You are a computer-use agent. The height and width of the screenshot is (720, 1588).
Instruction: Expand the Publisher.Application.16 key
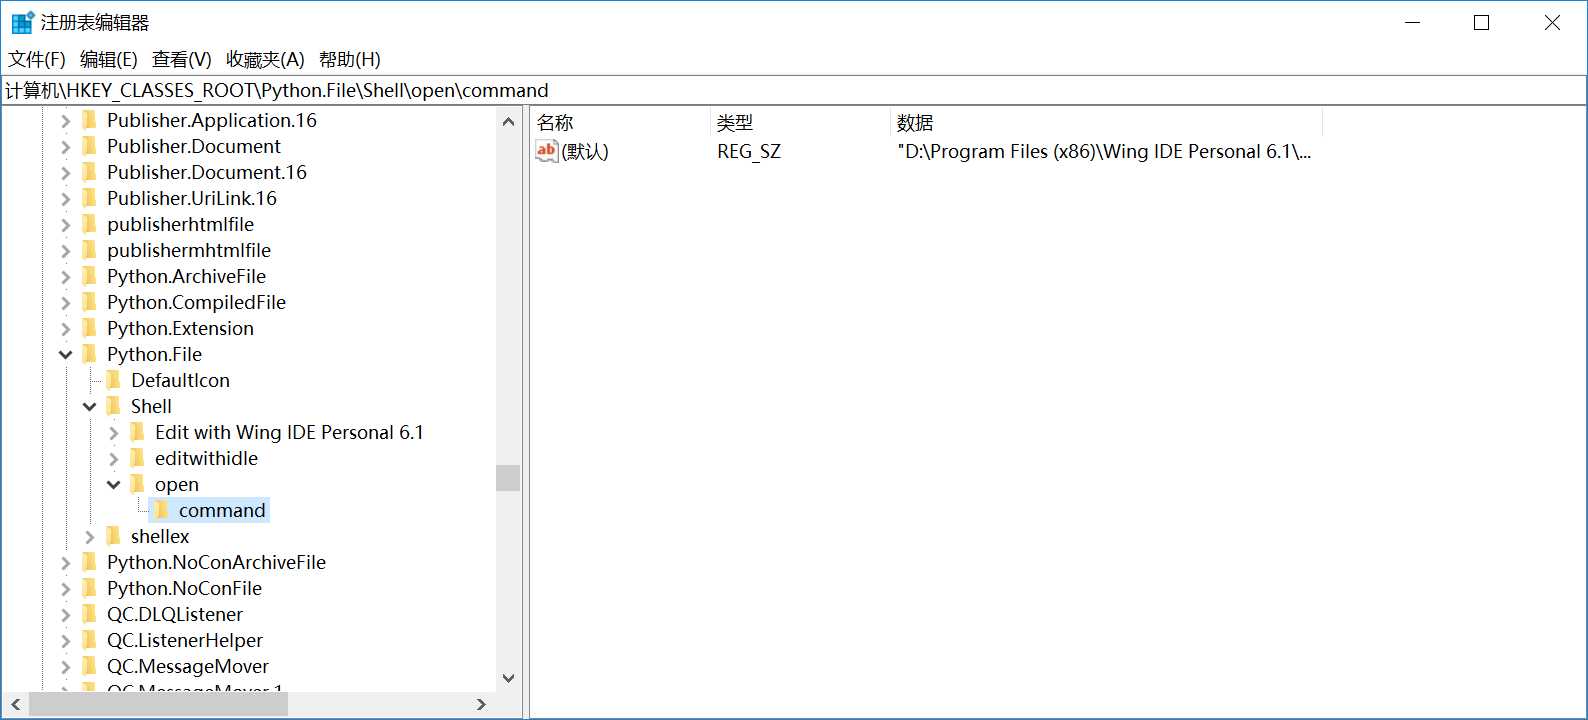pyautogui.click(x=65, y=121)
